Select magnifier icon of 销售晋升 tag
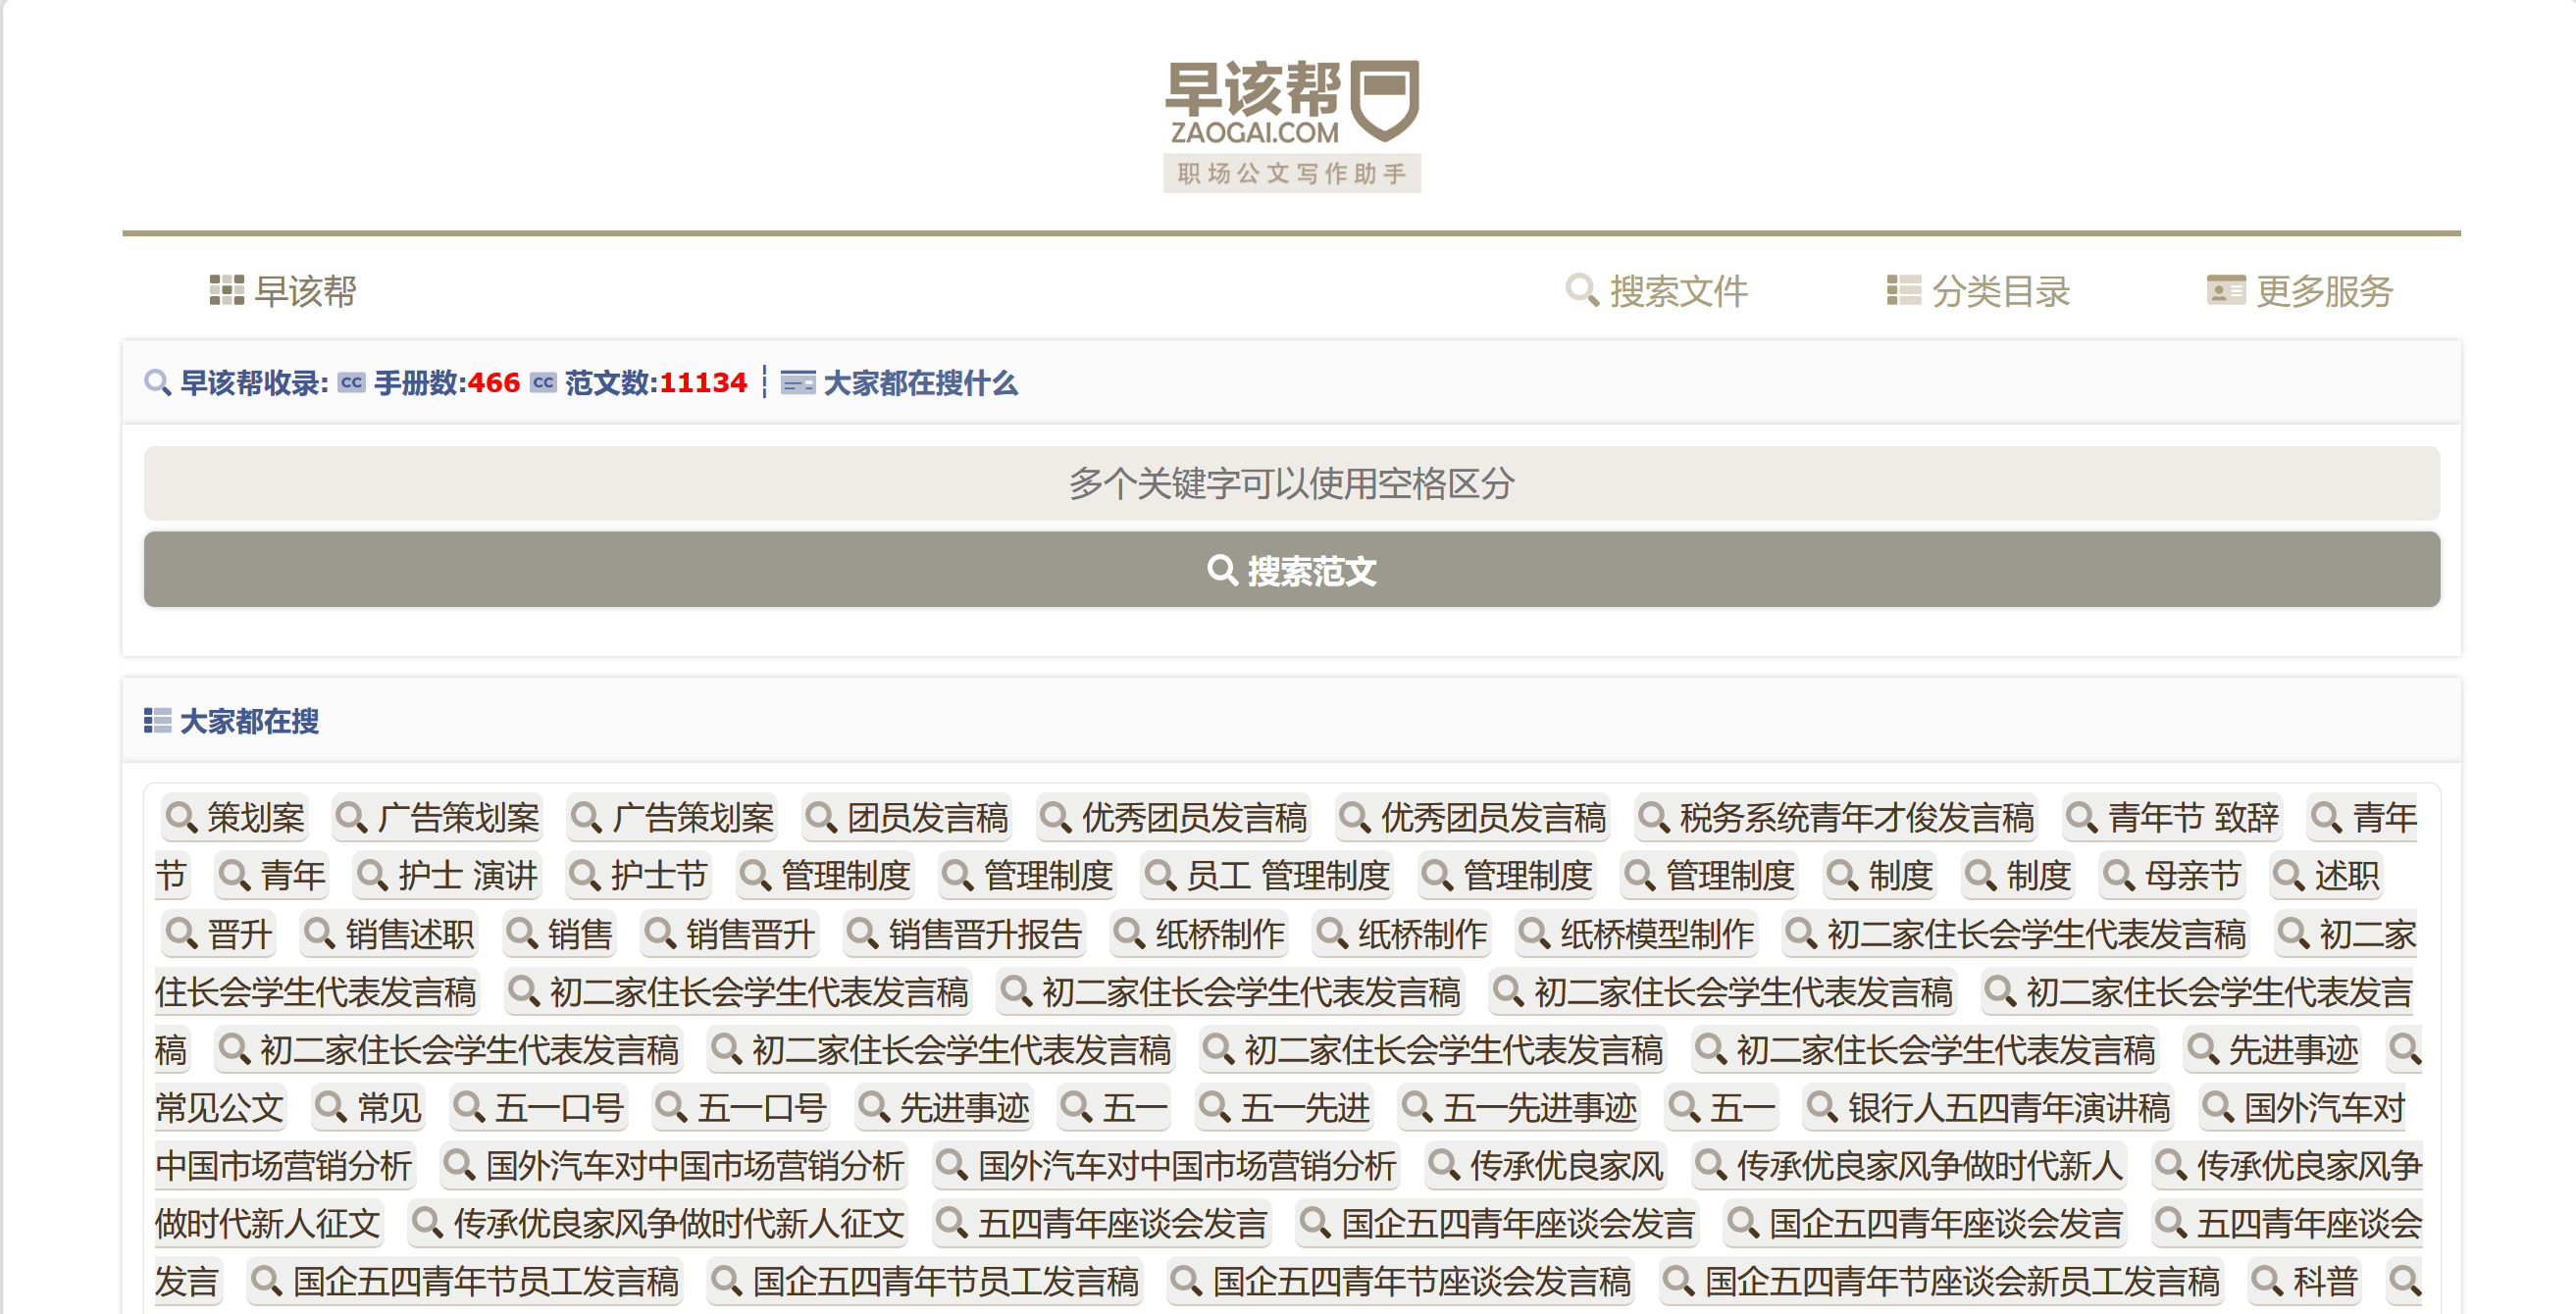Viewport: 2576px width, 1314px height. (x=661, y=934)
